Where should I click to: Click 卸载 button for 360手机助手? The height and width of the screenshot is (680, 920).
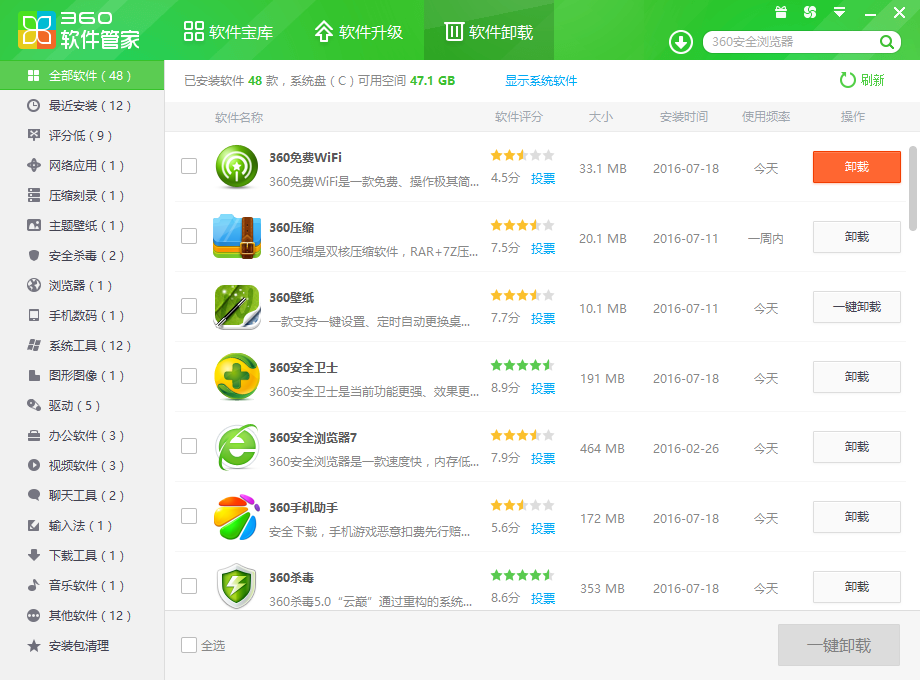857,517
